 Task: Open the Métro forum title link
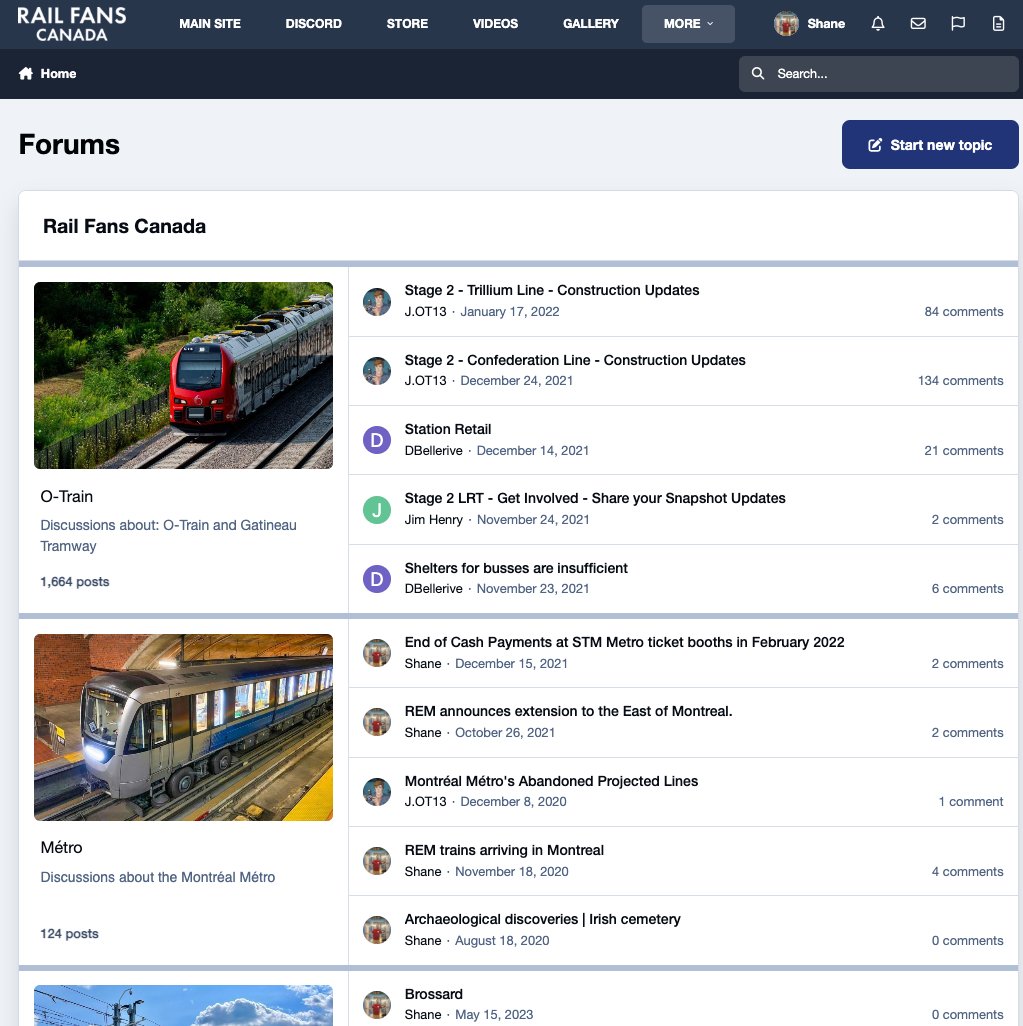pos(62,847)
